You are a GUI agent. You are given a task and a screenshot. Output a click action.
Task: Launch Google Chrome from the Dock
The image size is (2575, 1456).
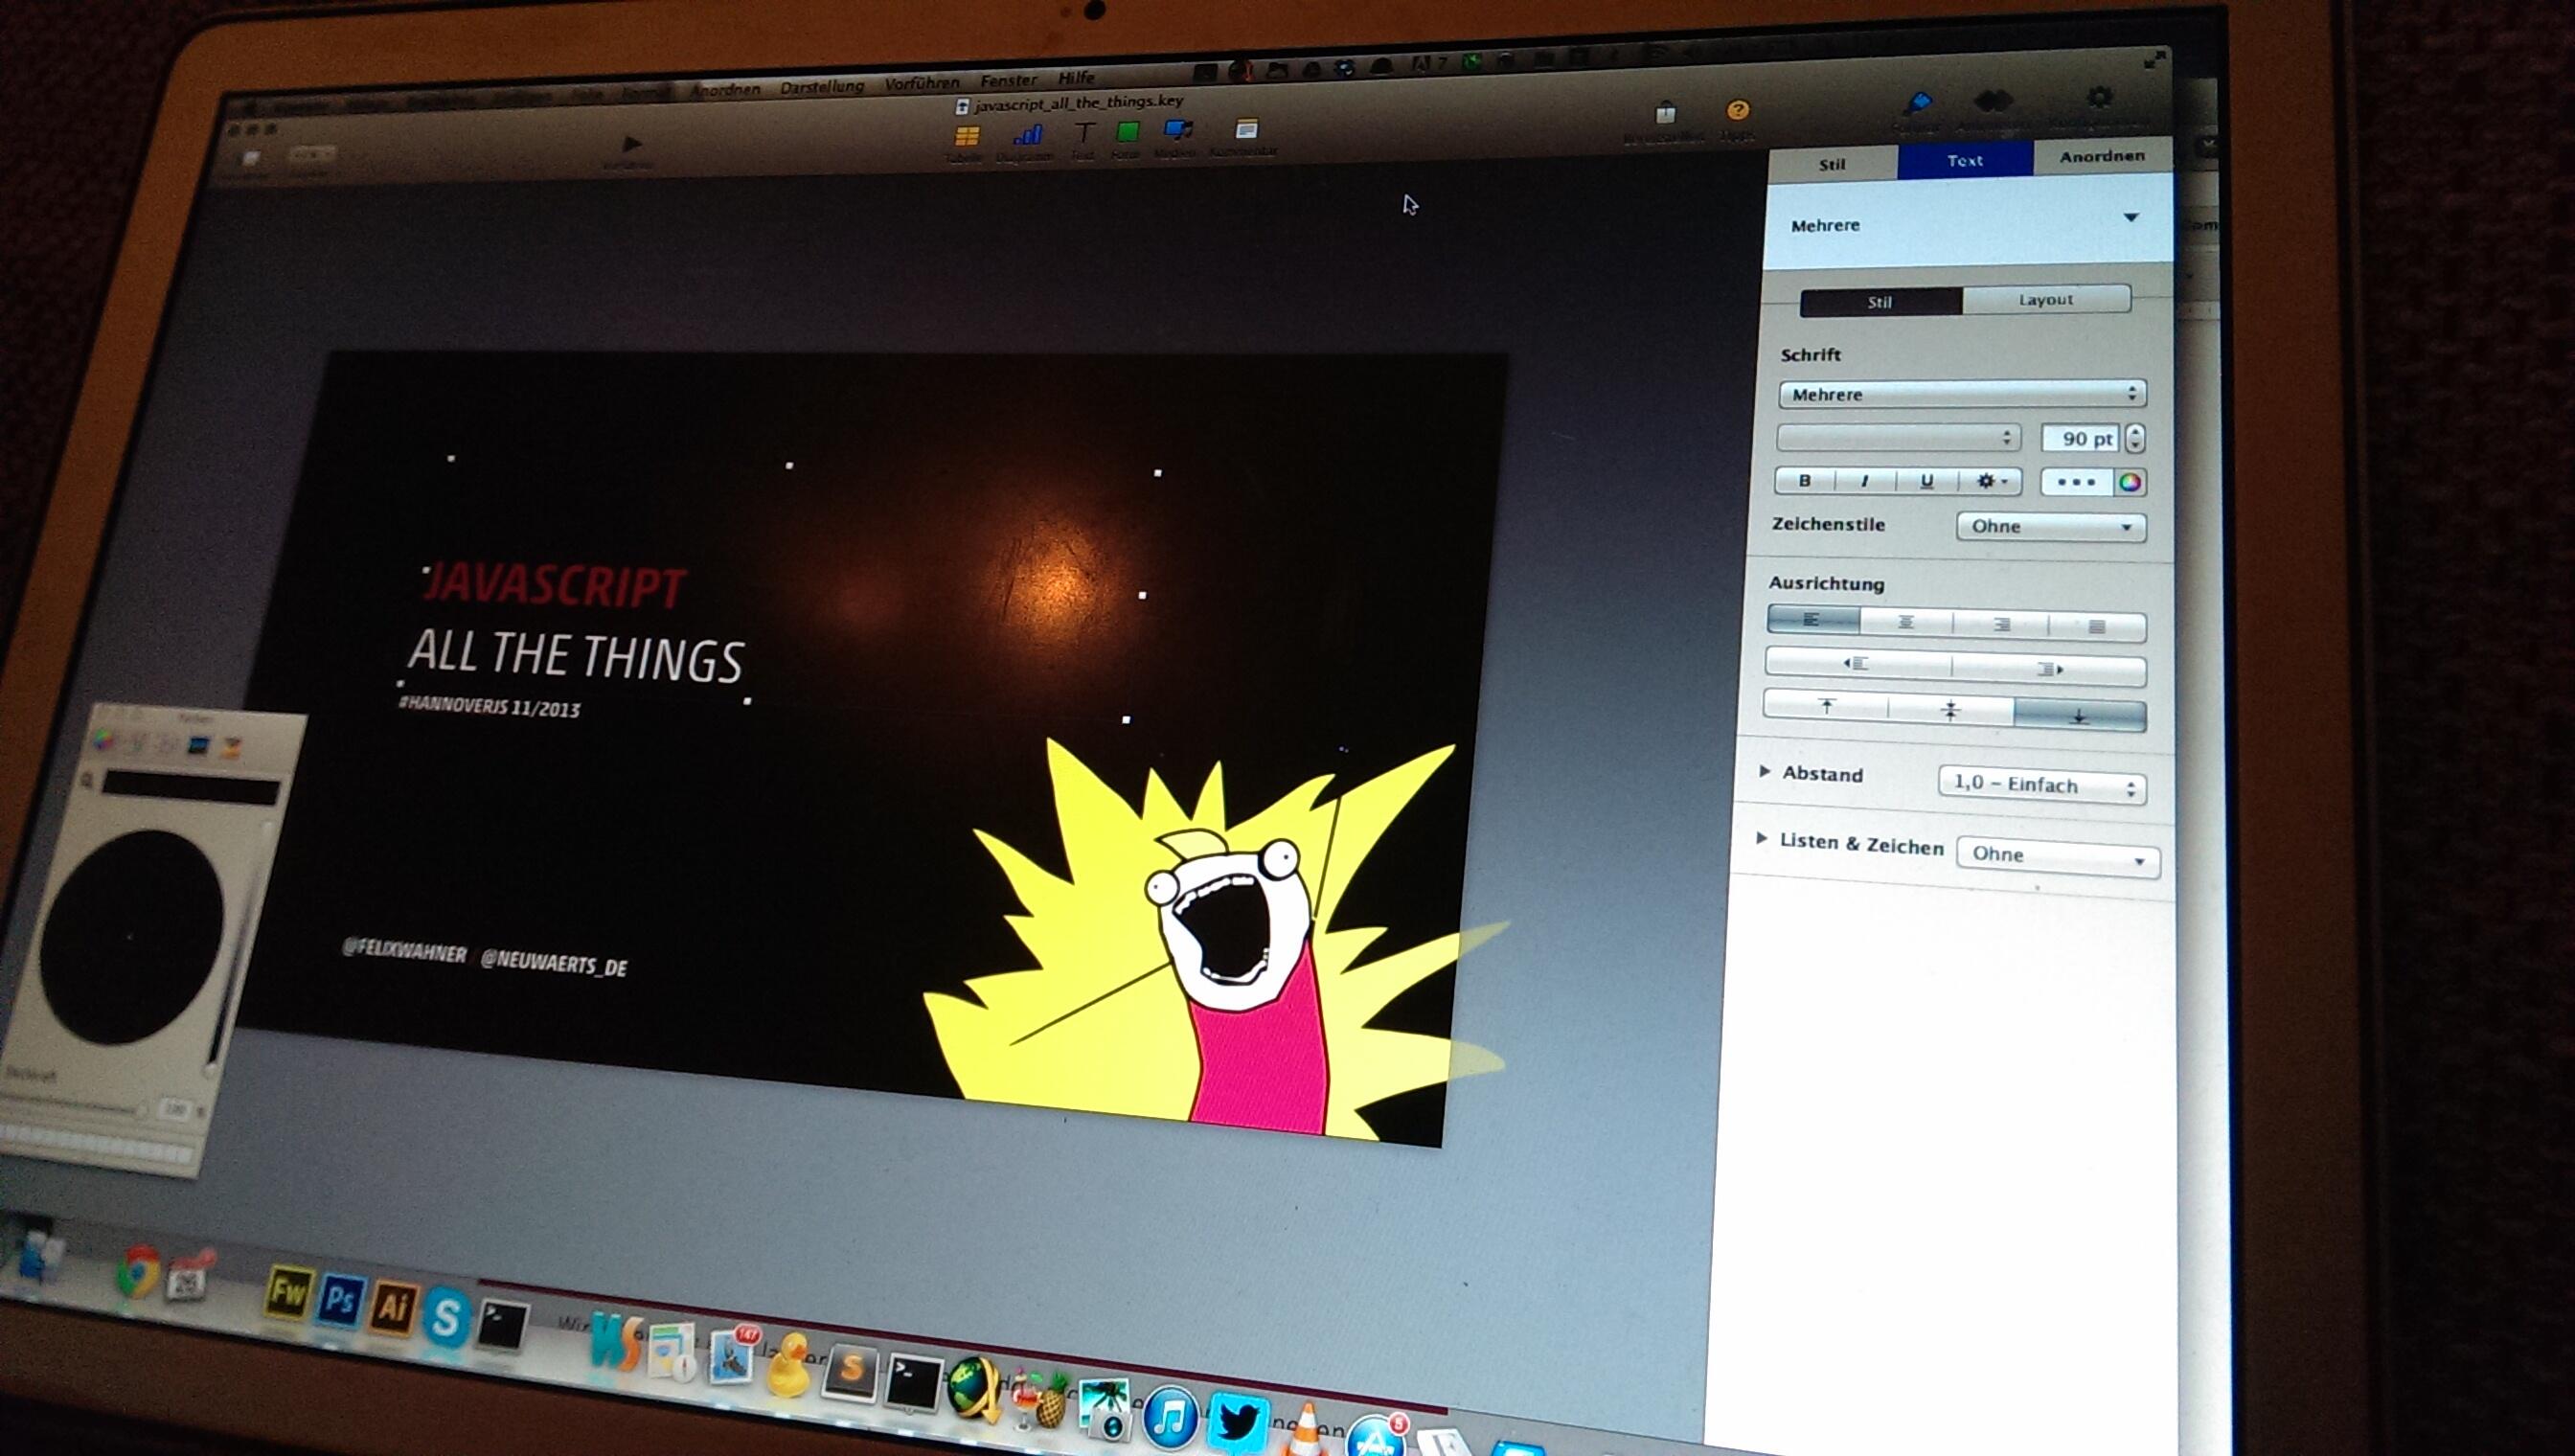pyautogui.click(x=137, y=1272)
